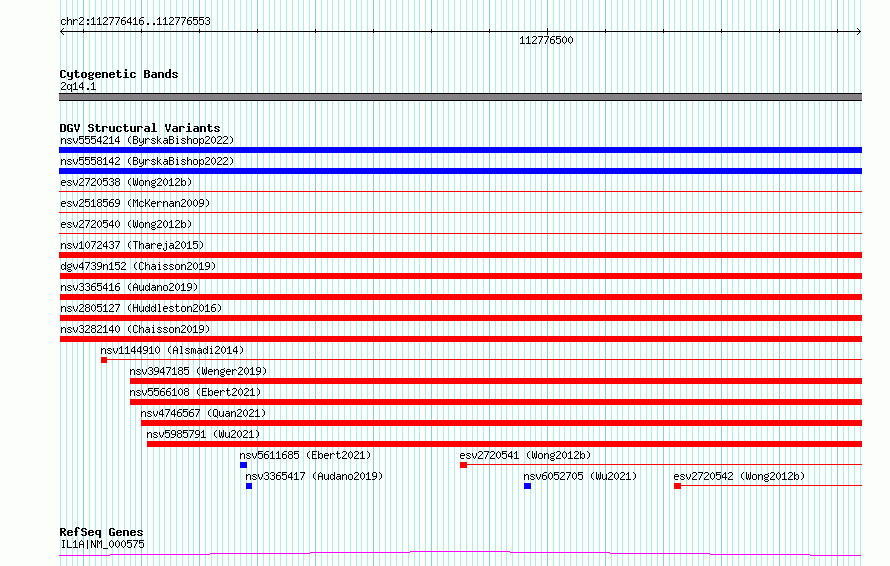Select nsv3947185 (Wenger2019) variant label
Screen dimensions: 890x566
click(x=198, y=371)
